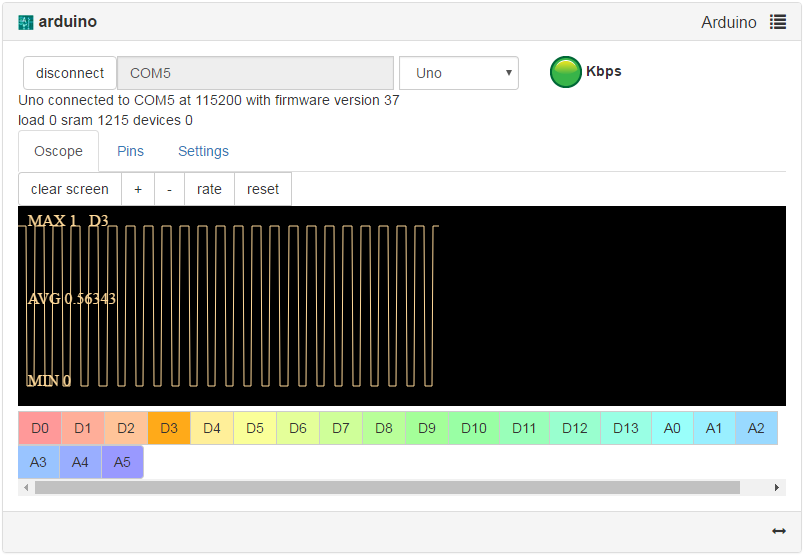Image resolution: width=806 pixels, height=557 pixels.
Task: Select the A5 analog pin button
Action: tap(122, 462)
